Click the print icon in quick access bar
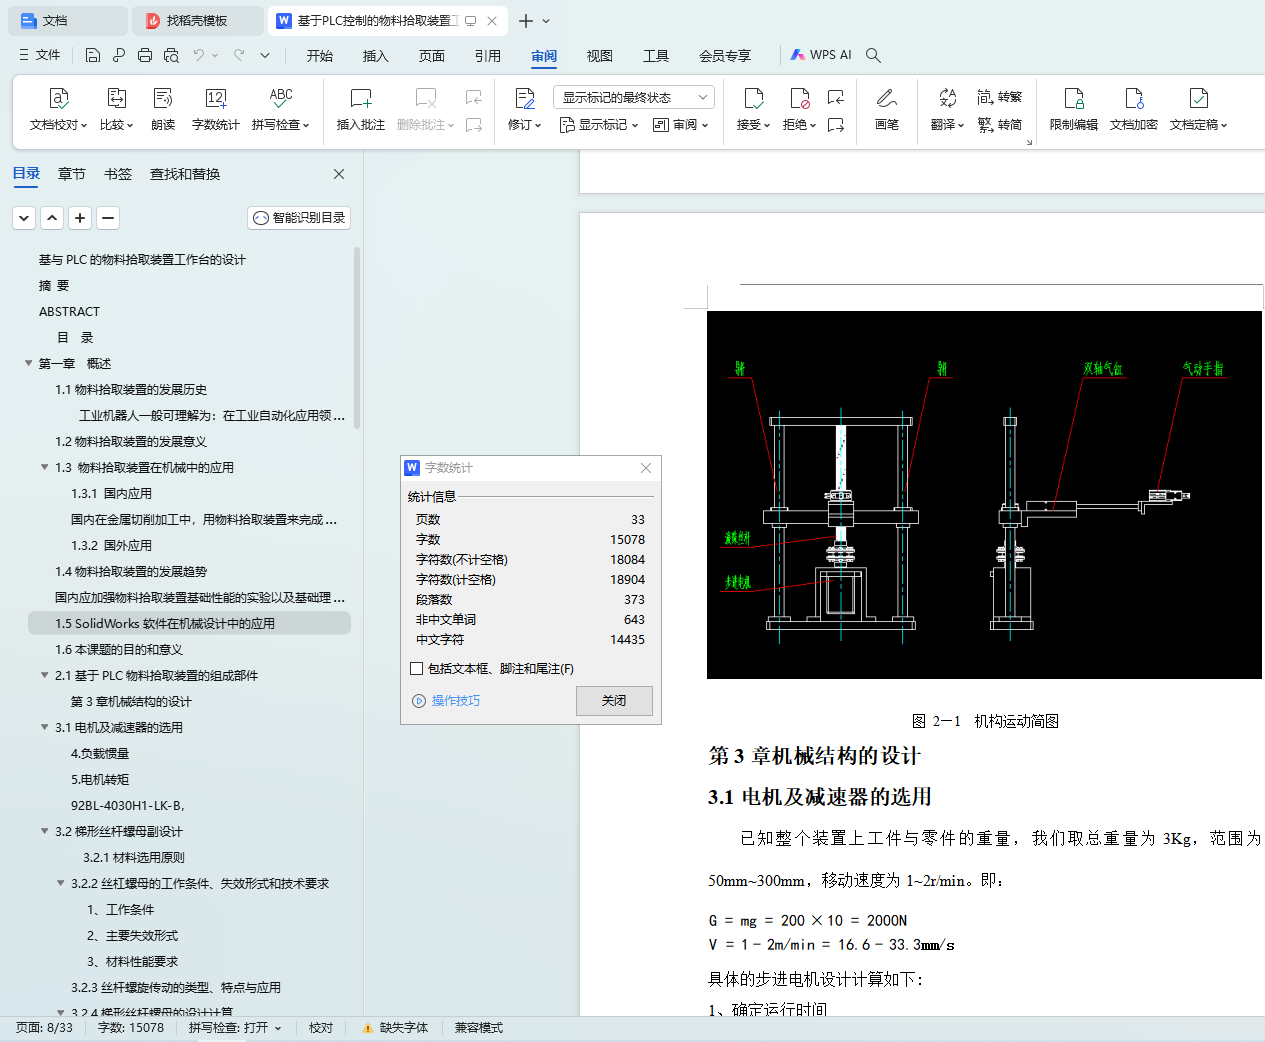 (x=145, y=55)
